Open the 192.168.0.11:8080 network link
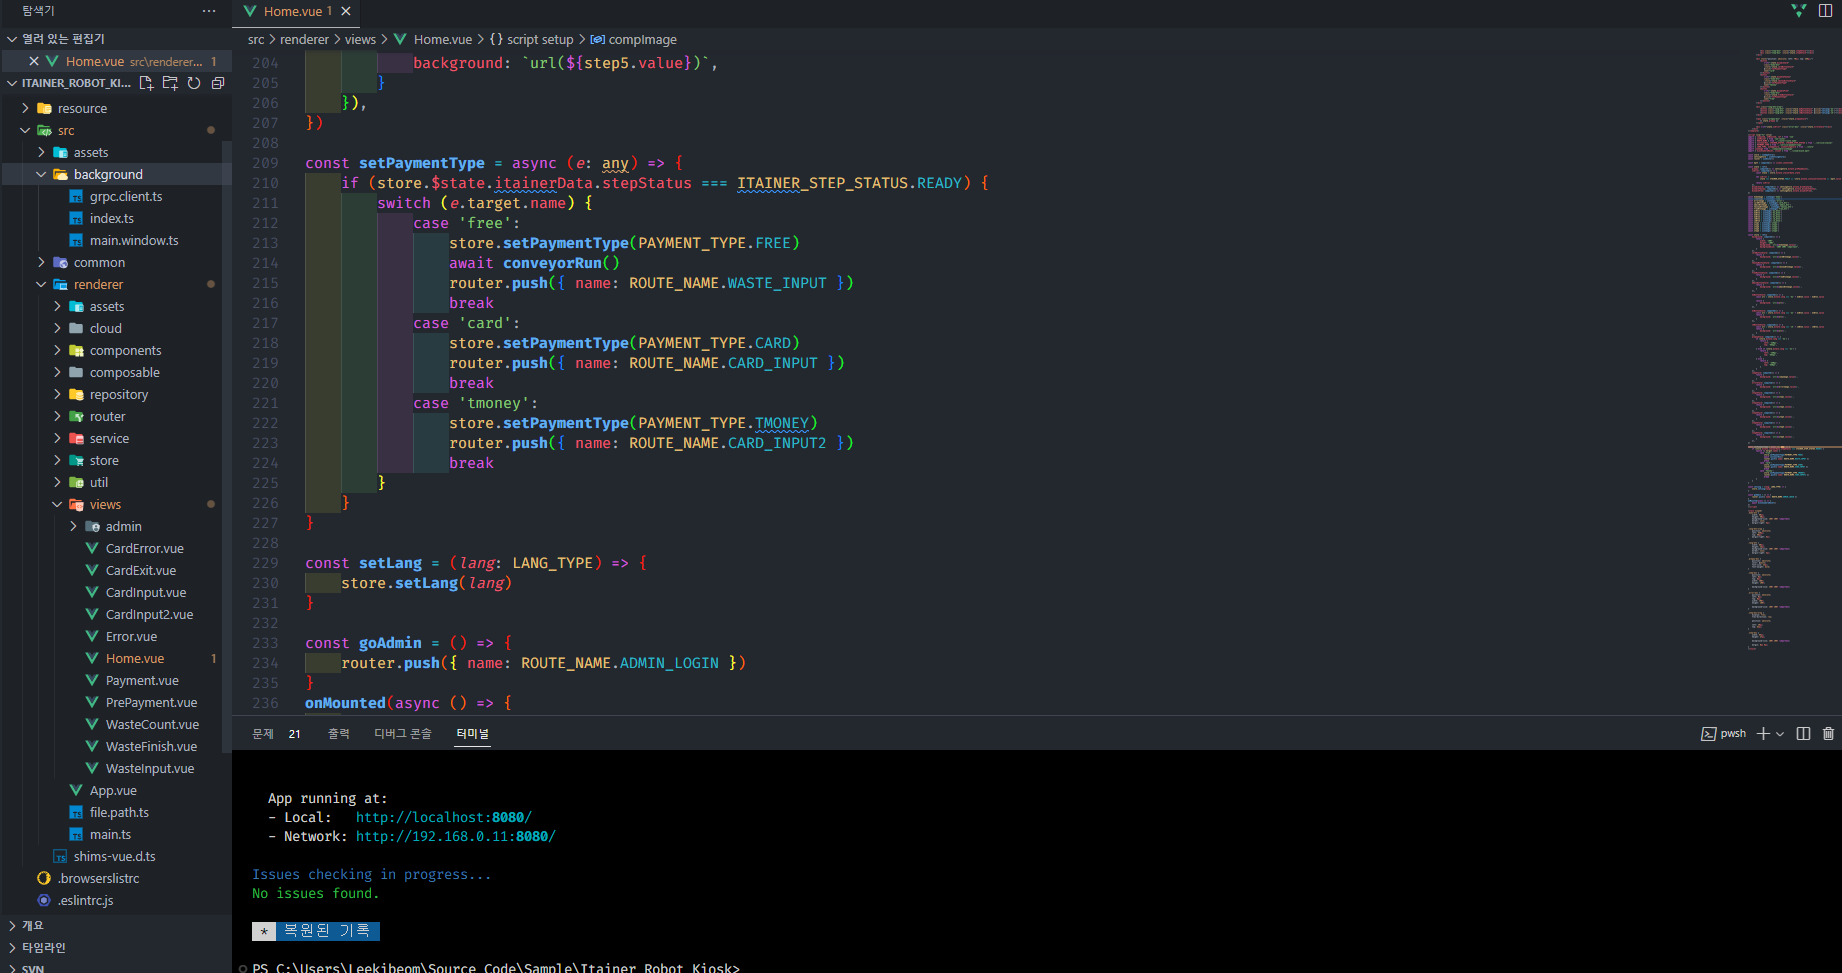 pos(455,836)
